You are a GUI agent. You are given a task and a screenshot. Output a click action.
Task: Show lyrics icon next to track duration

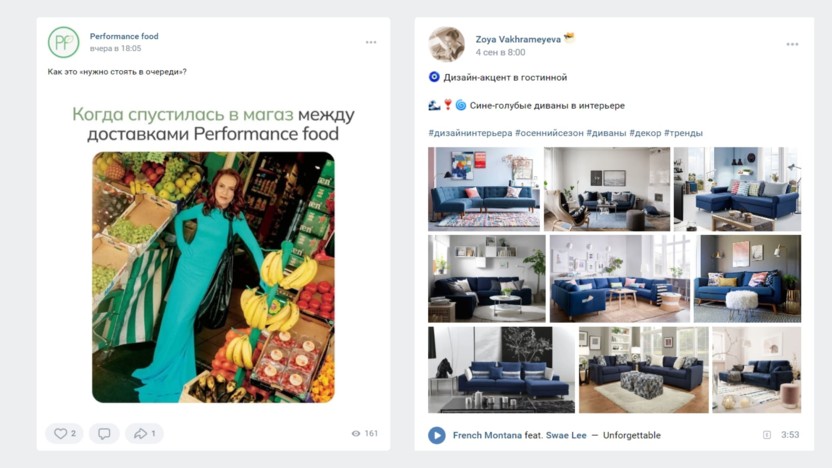pyautogui.click(x=767, y=435)
